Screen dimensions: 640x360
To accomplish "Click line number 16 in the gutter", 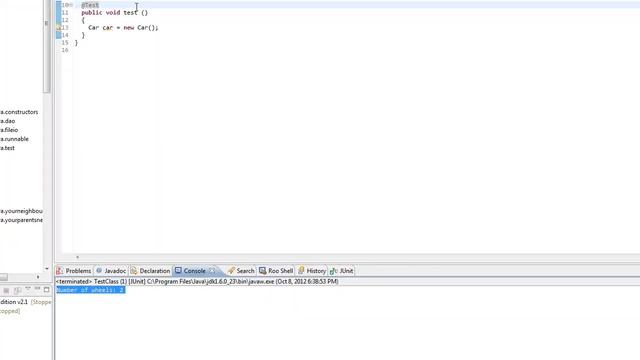I will [x=65, y=50].
